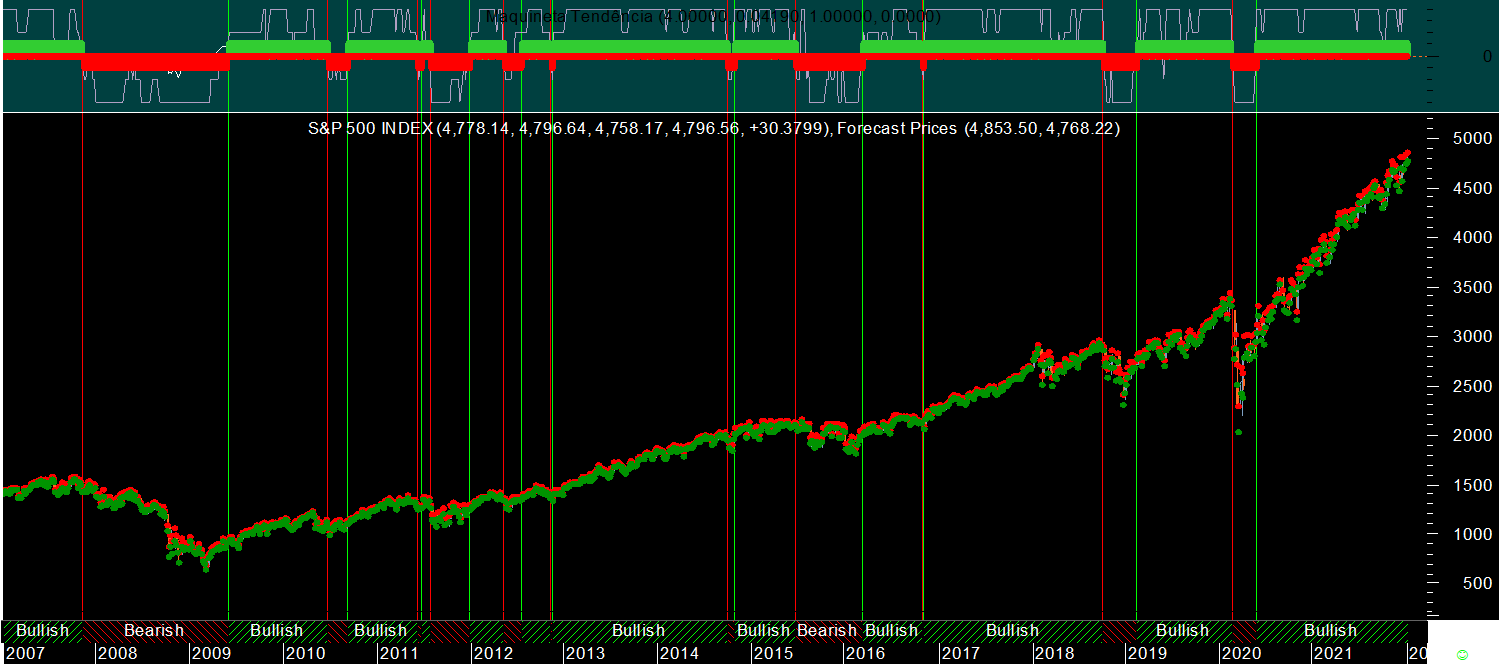Image resolution: width=1499 pixels, height=664 pixels.
Task: Select the Bullish label above 2013-2014
Action: coord(638,631)
